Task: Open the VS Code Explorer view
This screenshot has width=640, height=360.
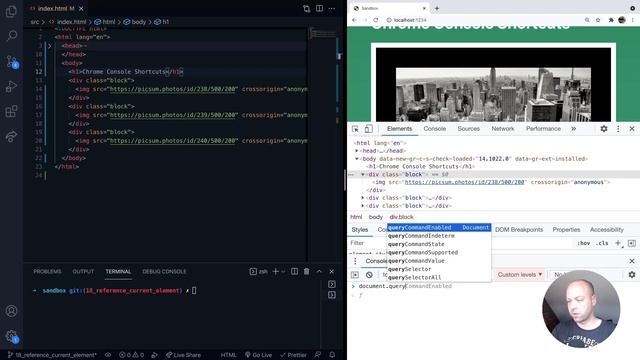Action: click(x=11, y=11)
